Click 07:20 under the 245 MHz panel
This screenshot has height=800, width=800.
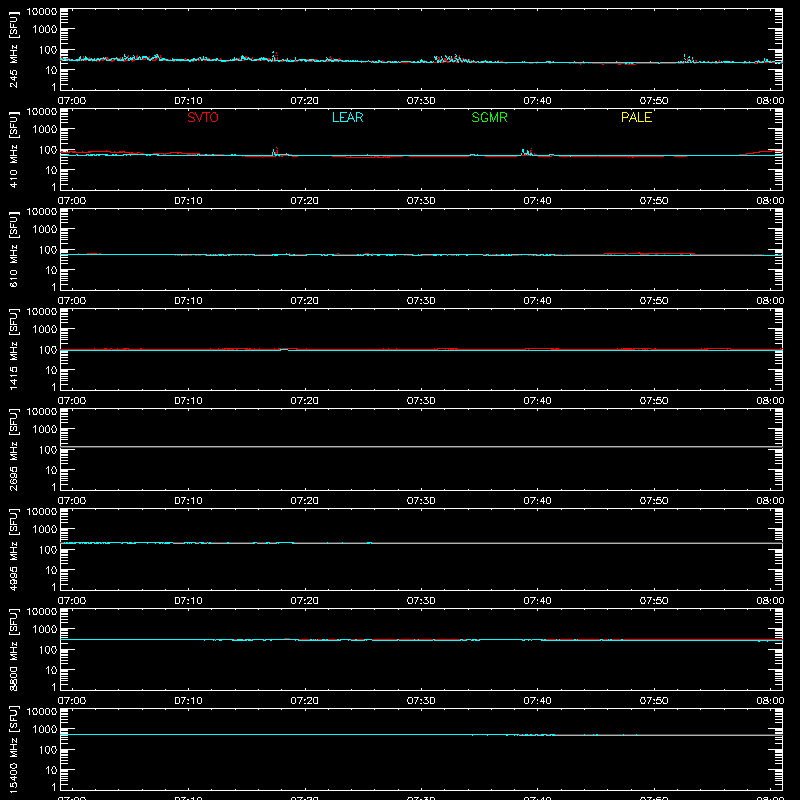click(x=305, y=101)
